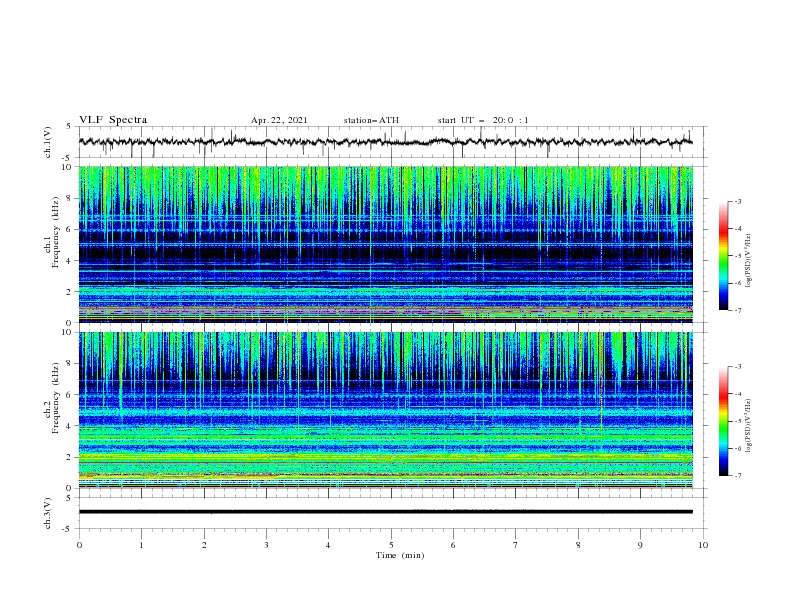The height and width of the screenshot is (612, 792).
Task: Click the "Time (min)" axis title
Action: (x=400, y=555)
